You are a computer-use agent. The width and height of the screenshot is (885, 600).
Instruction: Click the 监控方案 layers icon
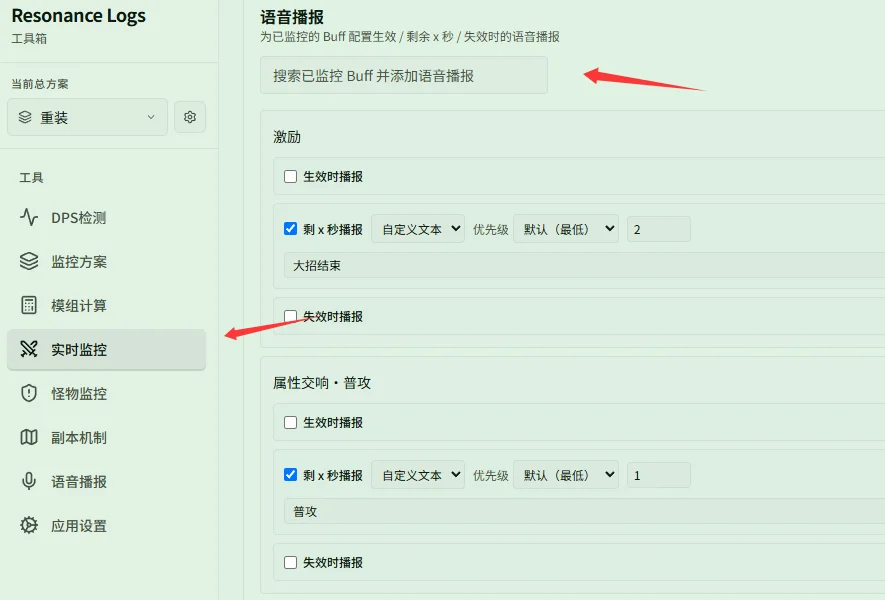(x=29, y=261)
